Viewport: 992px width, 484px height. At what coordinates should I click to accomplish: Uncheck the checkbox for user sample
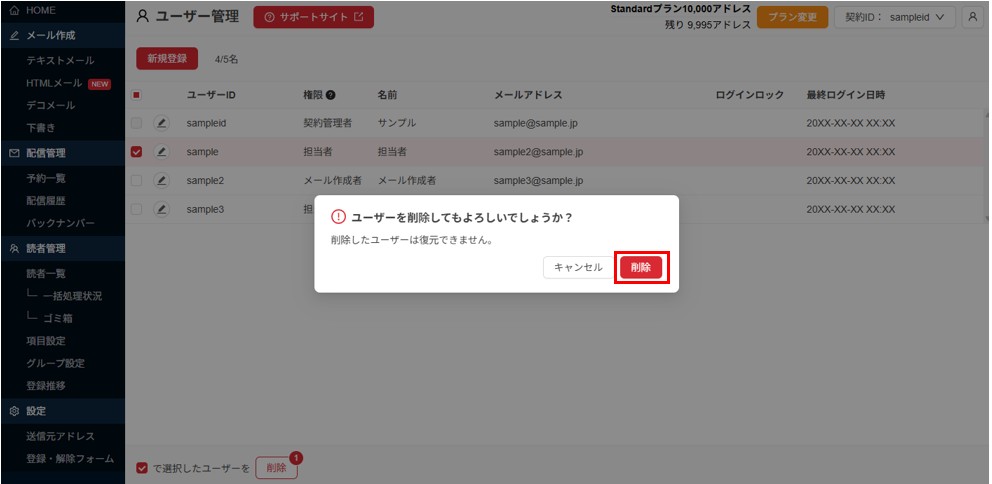[x=137, y=152]
